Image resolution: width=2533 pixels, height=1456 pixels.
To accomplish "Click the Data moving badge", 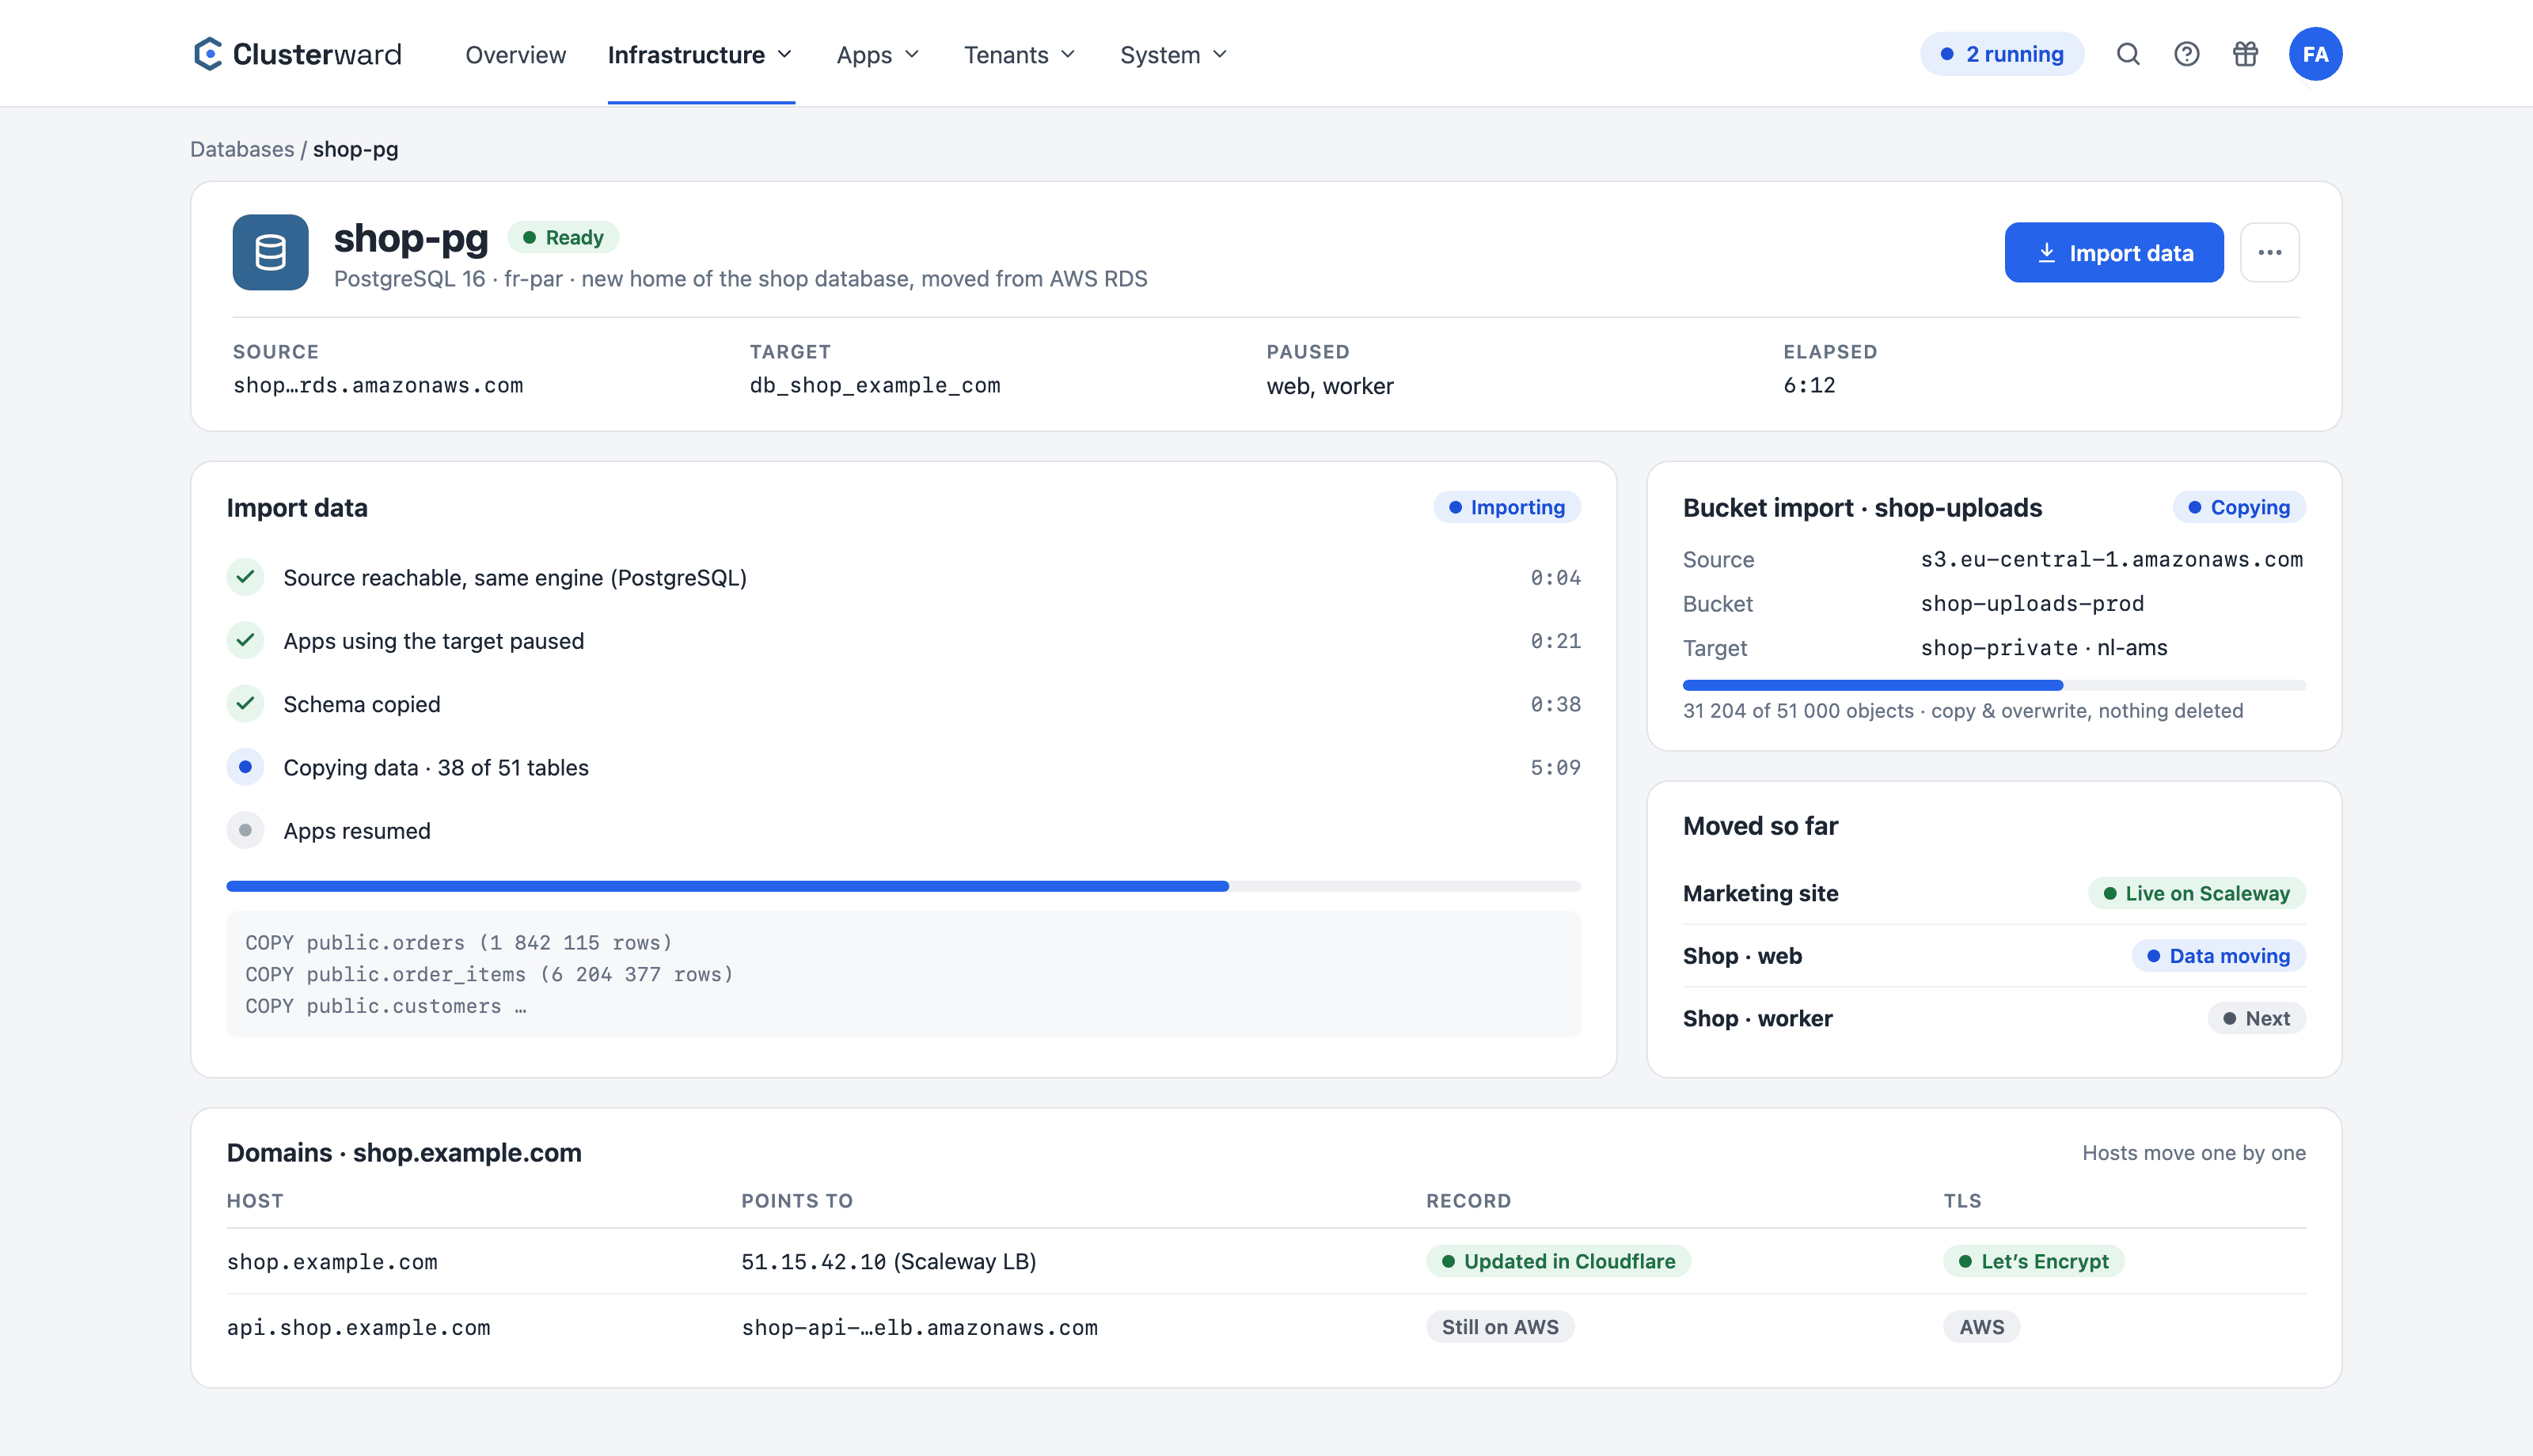I will click(x=2218, y=955).
